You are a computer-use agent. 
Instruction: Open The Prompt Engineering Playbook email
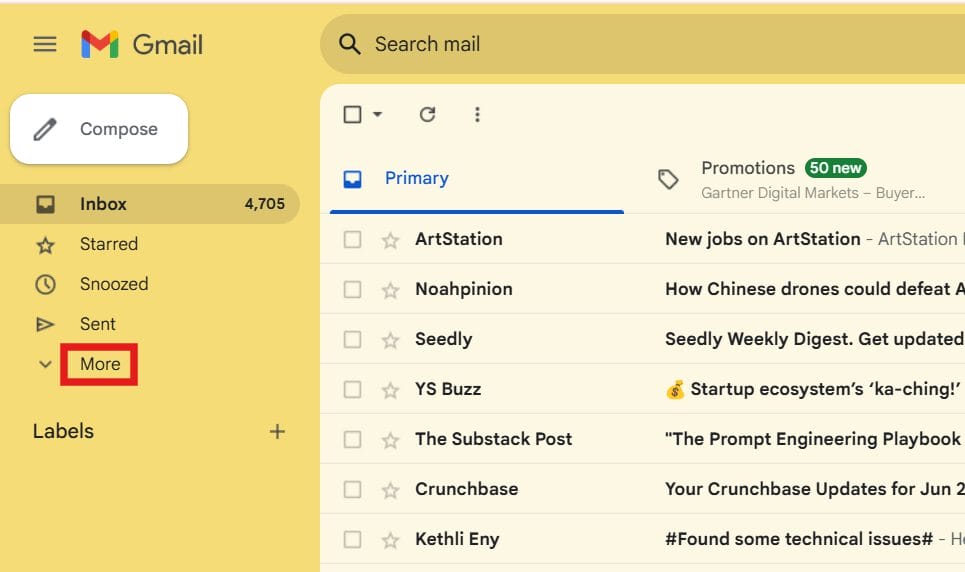coord(814,439)
